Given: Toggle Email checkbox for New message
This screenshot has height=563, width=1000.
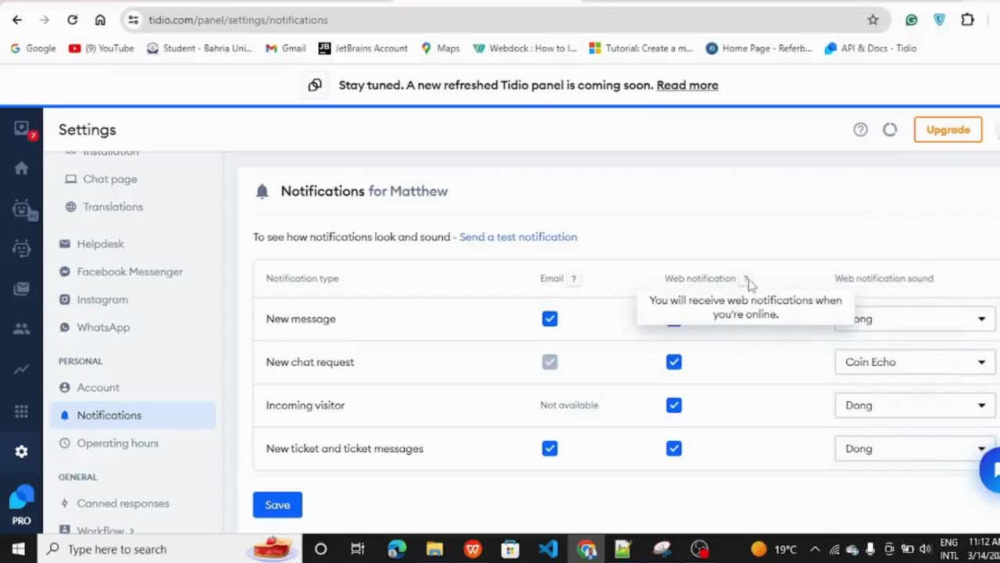Looking at the screenshot, I should (x=550, y=319).
